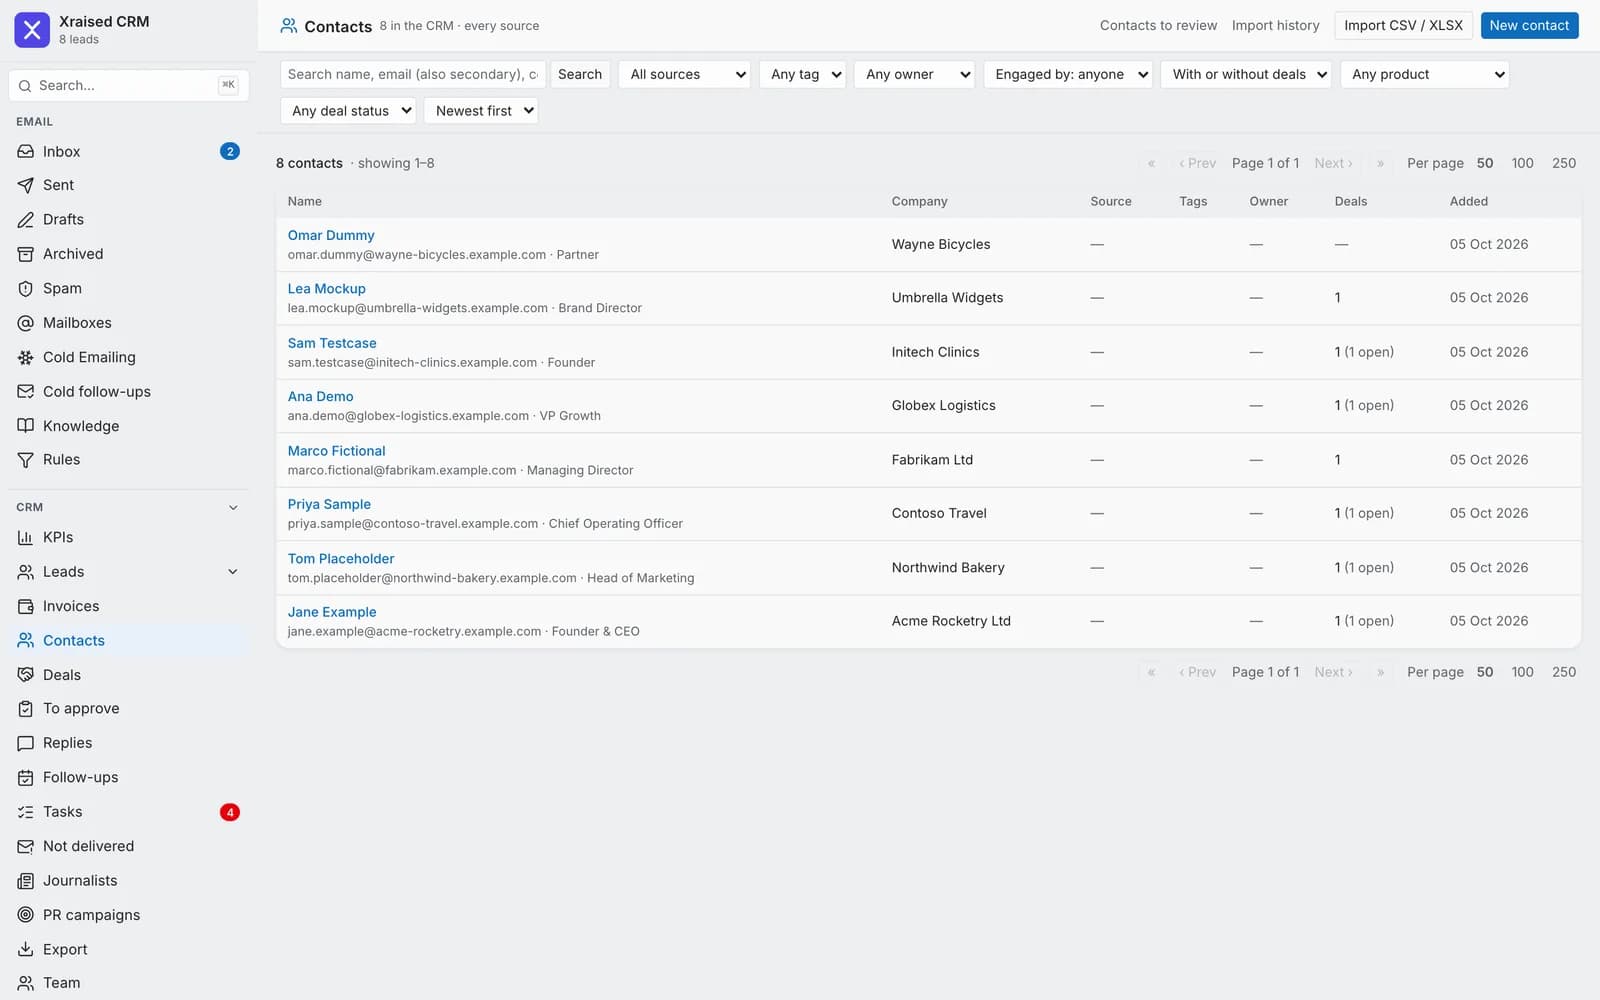Open the Any deal status dropdown
The width and height of the screenshot is (1600, 1000).
(348, 111)
